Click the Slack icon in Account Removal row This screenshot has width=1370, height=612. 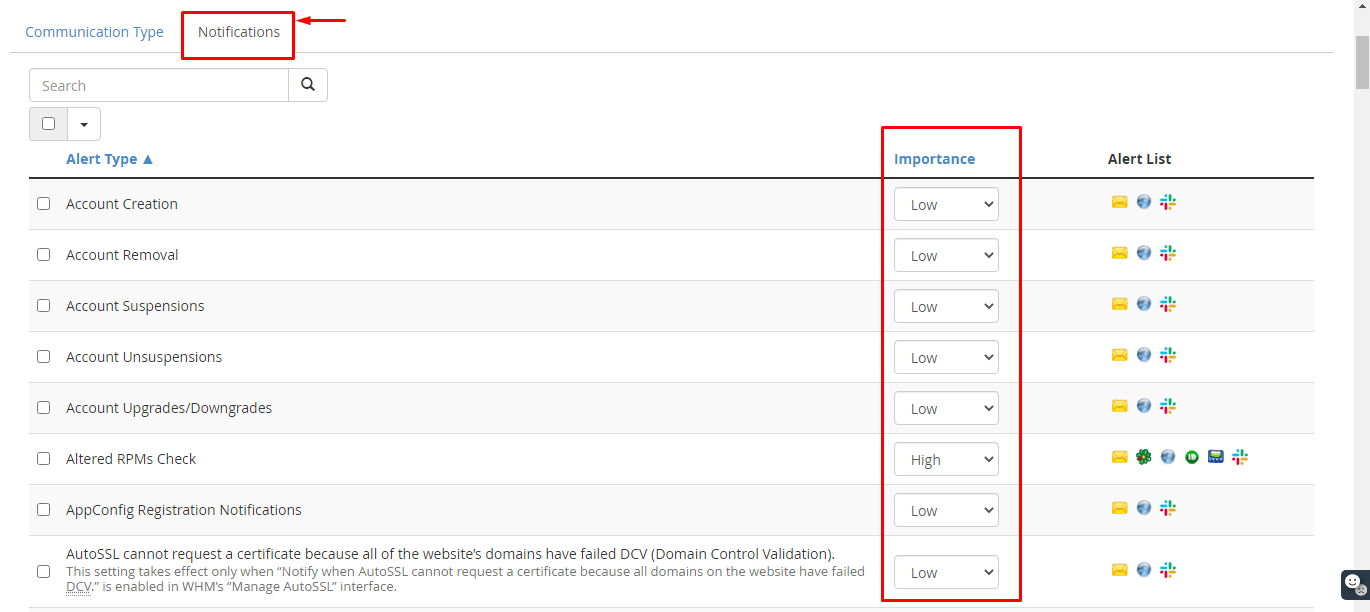(x=1168, y=253)
